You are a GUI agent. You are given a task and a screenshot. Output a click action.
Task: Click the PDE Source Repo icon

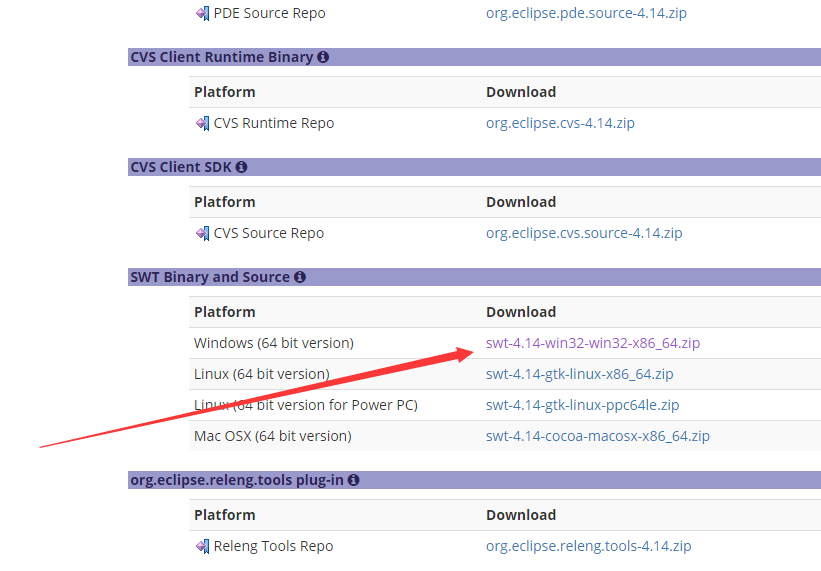(x=203, y=14)
